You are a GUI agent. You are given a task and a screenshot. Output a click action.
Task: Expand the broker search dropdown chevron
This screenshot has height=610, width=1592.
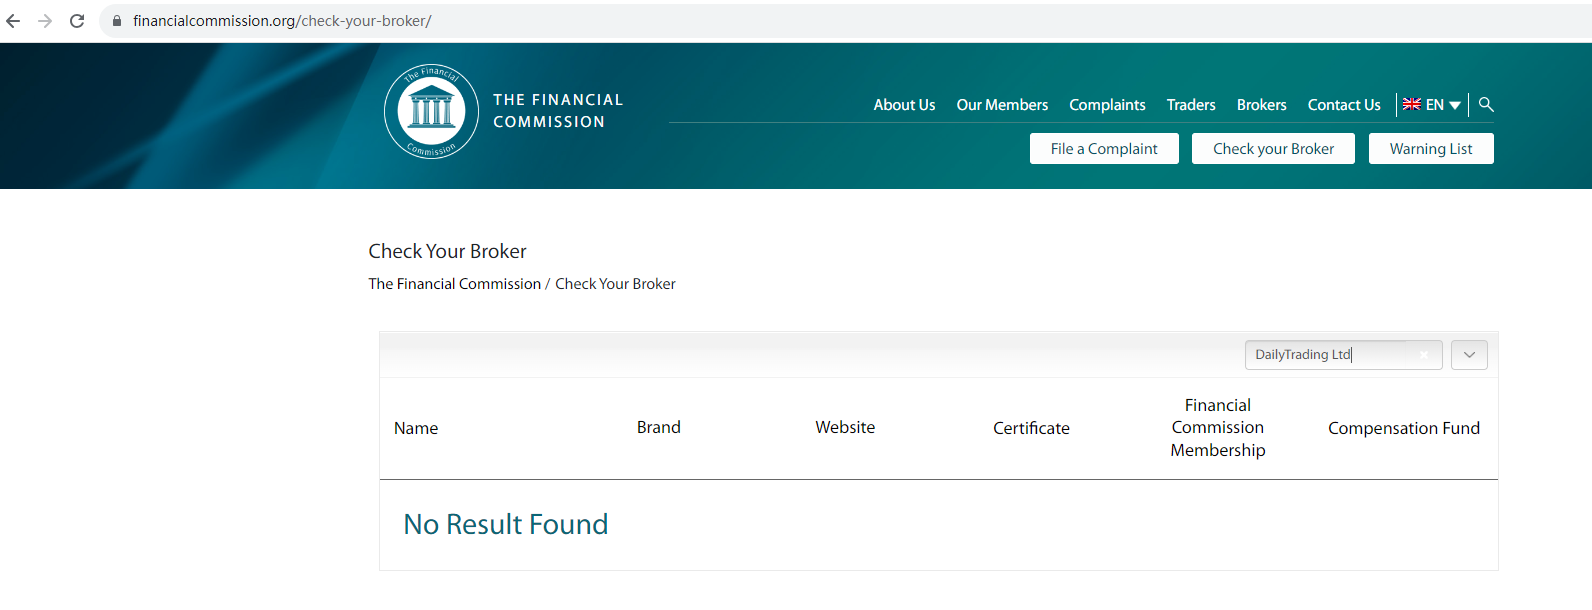point(1469,355)
